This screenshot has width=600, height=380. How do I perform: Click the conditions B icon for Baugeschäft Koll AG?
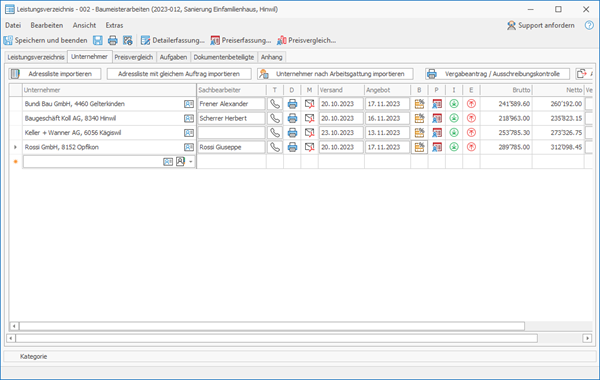pyautogui.click(x=419, y=118)
